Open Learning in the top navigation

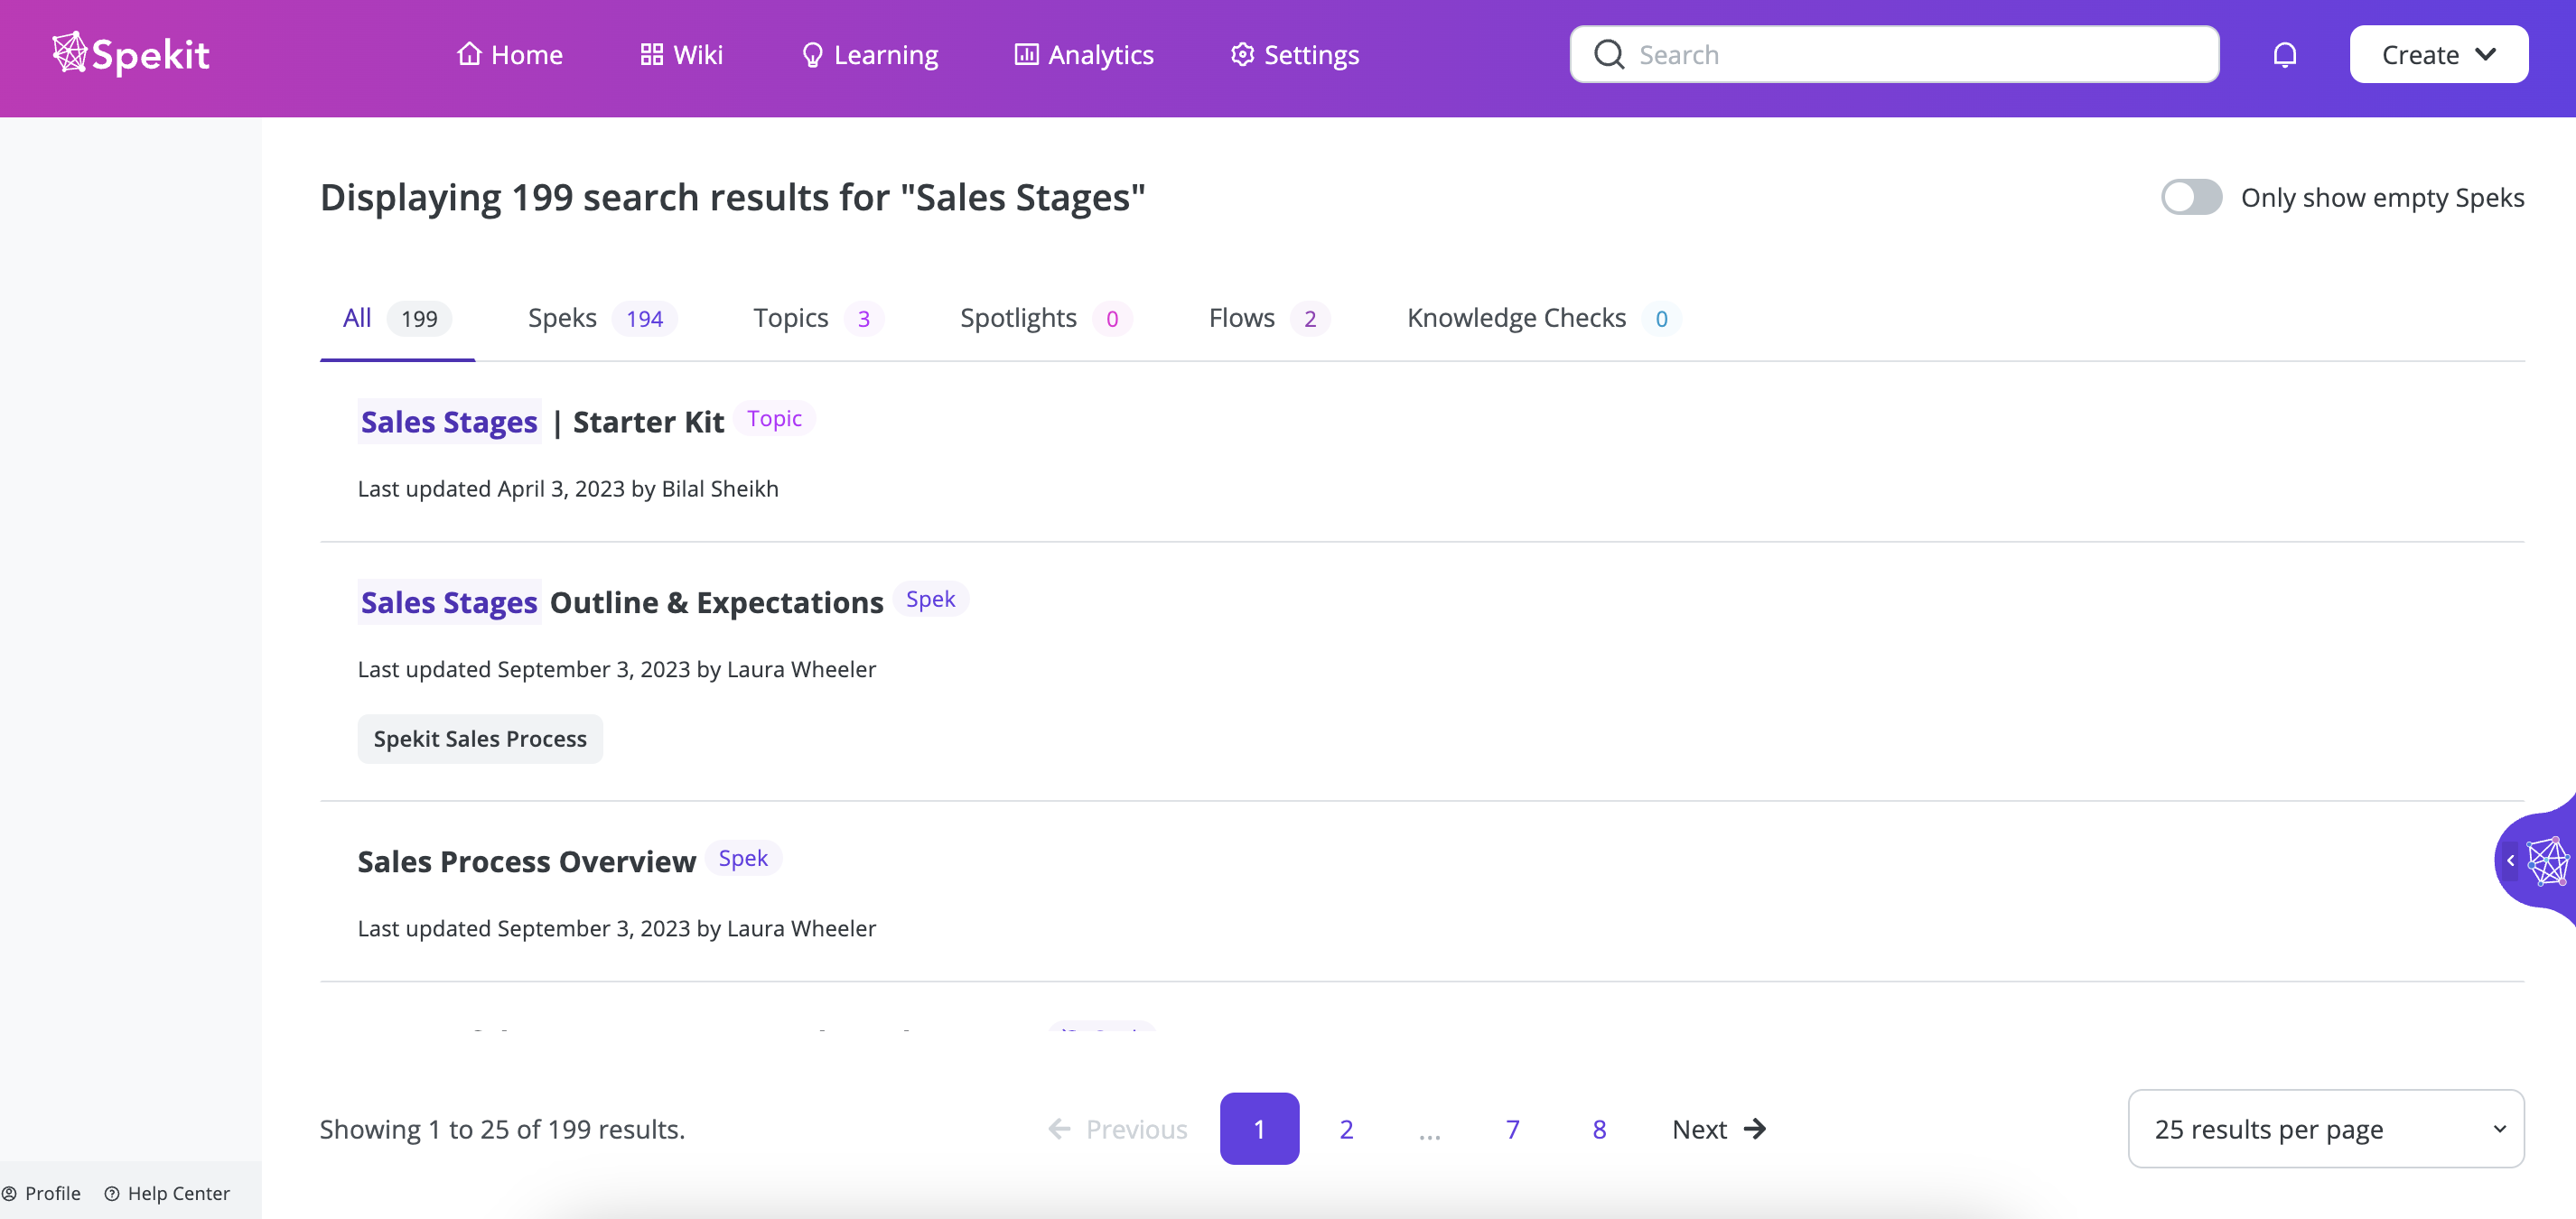(x=869, y=54)
